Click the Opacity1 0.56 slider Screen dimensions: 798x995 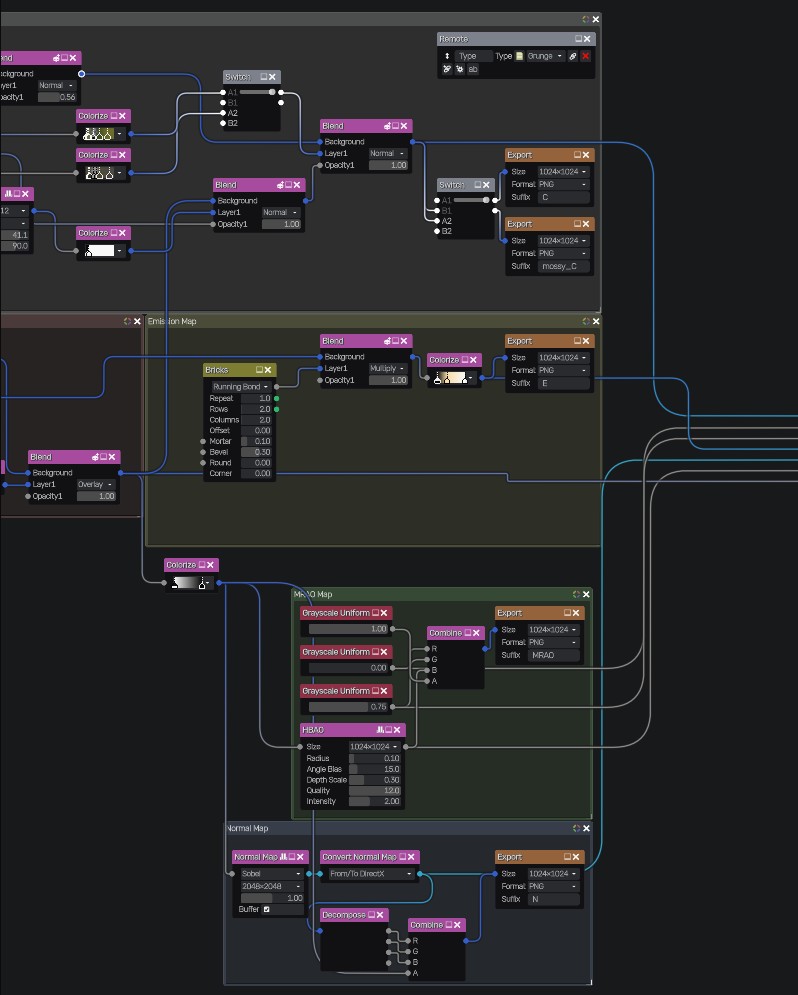57,97
